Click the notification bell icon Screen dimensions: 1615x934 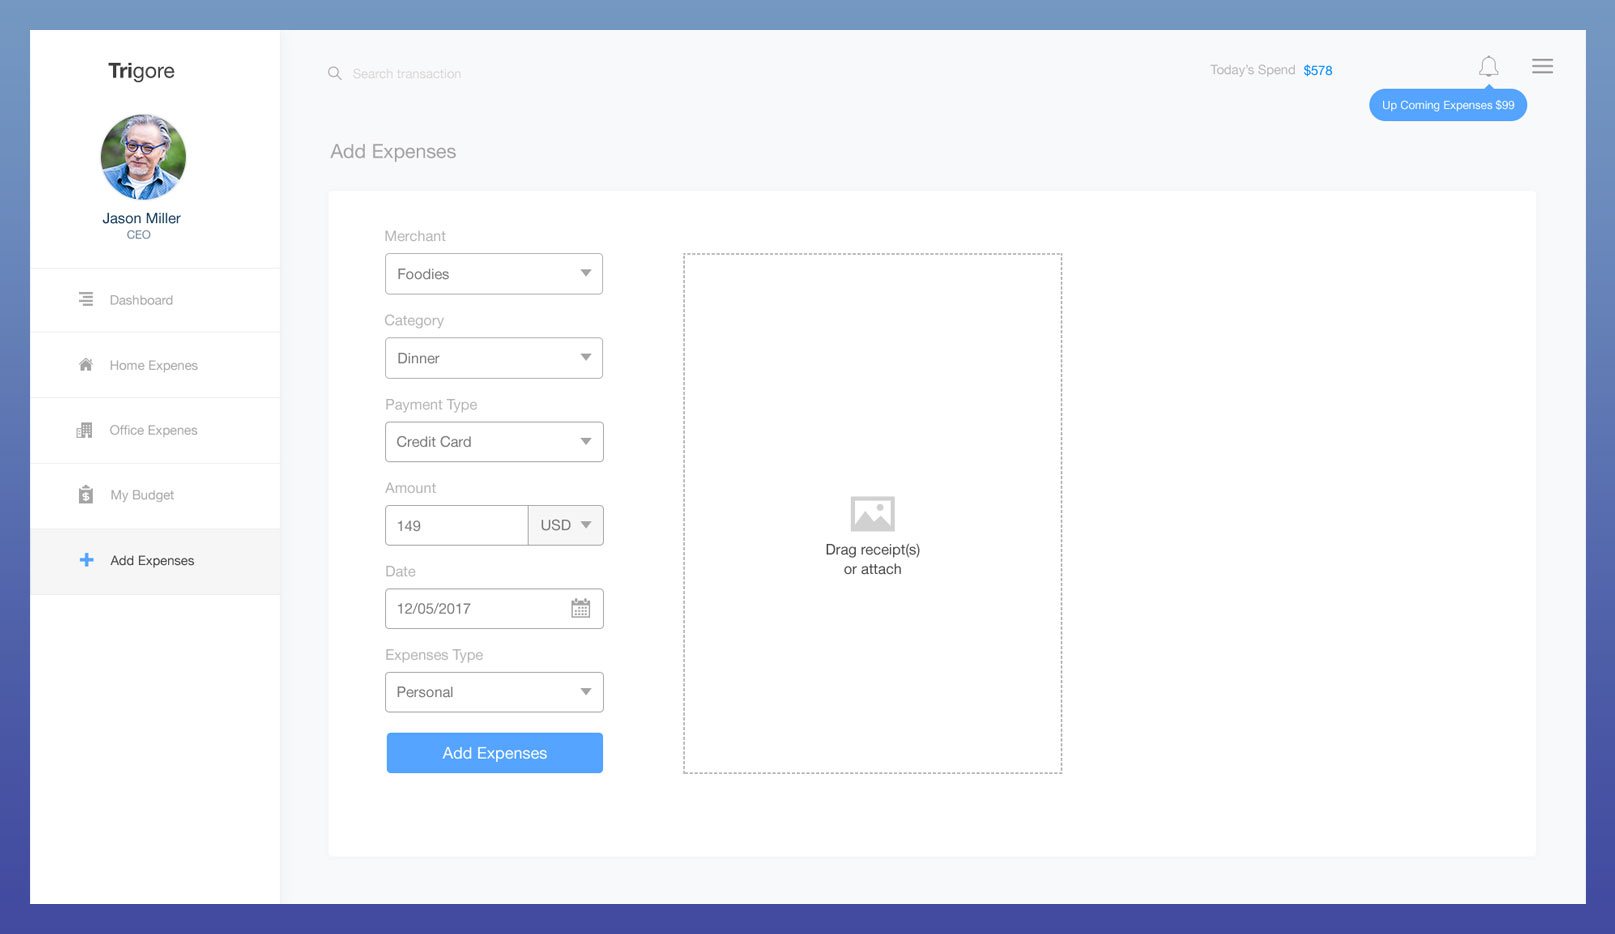click(x=1488, y=67)
